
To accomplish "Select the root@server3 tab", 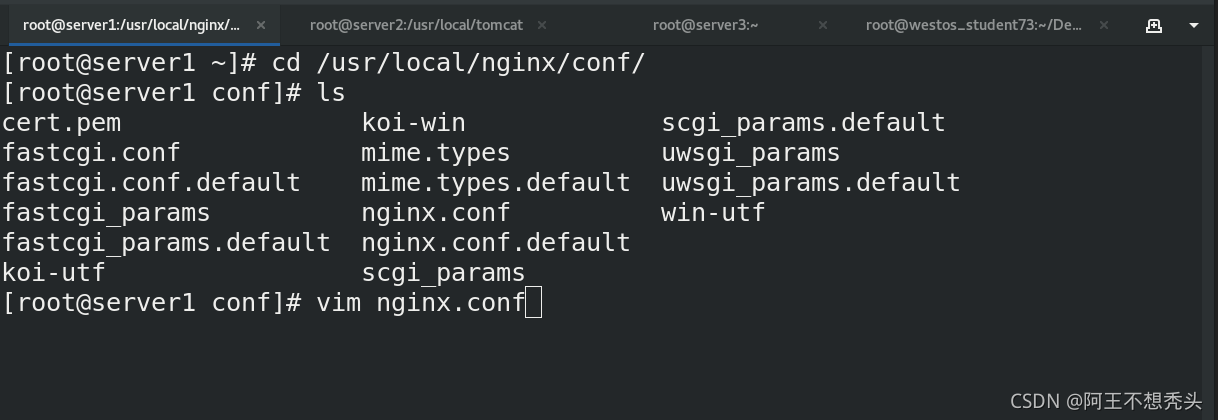I will pos(705,25).
